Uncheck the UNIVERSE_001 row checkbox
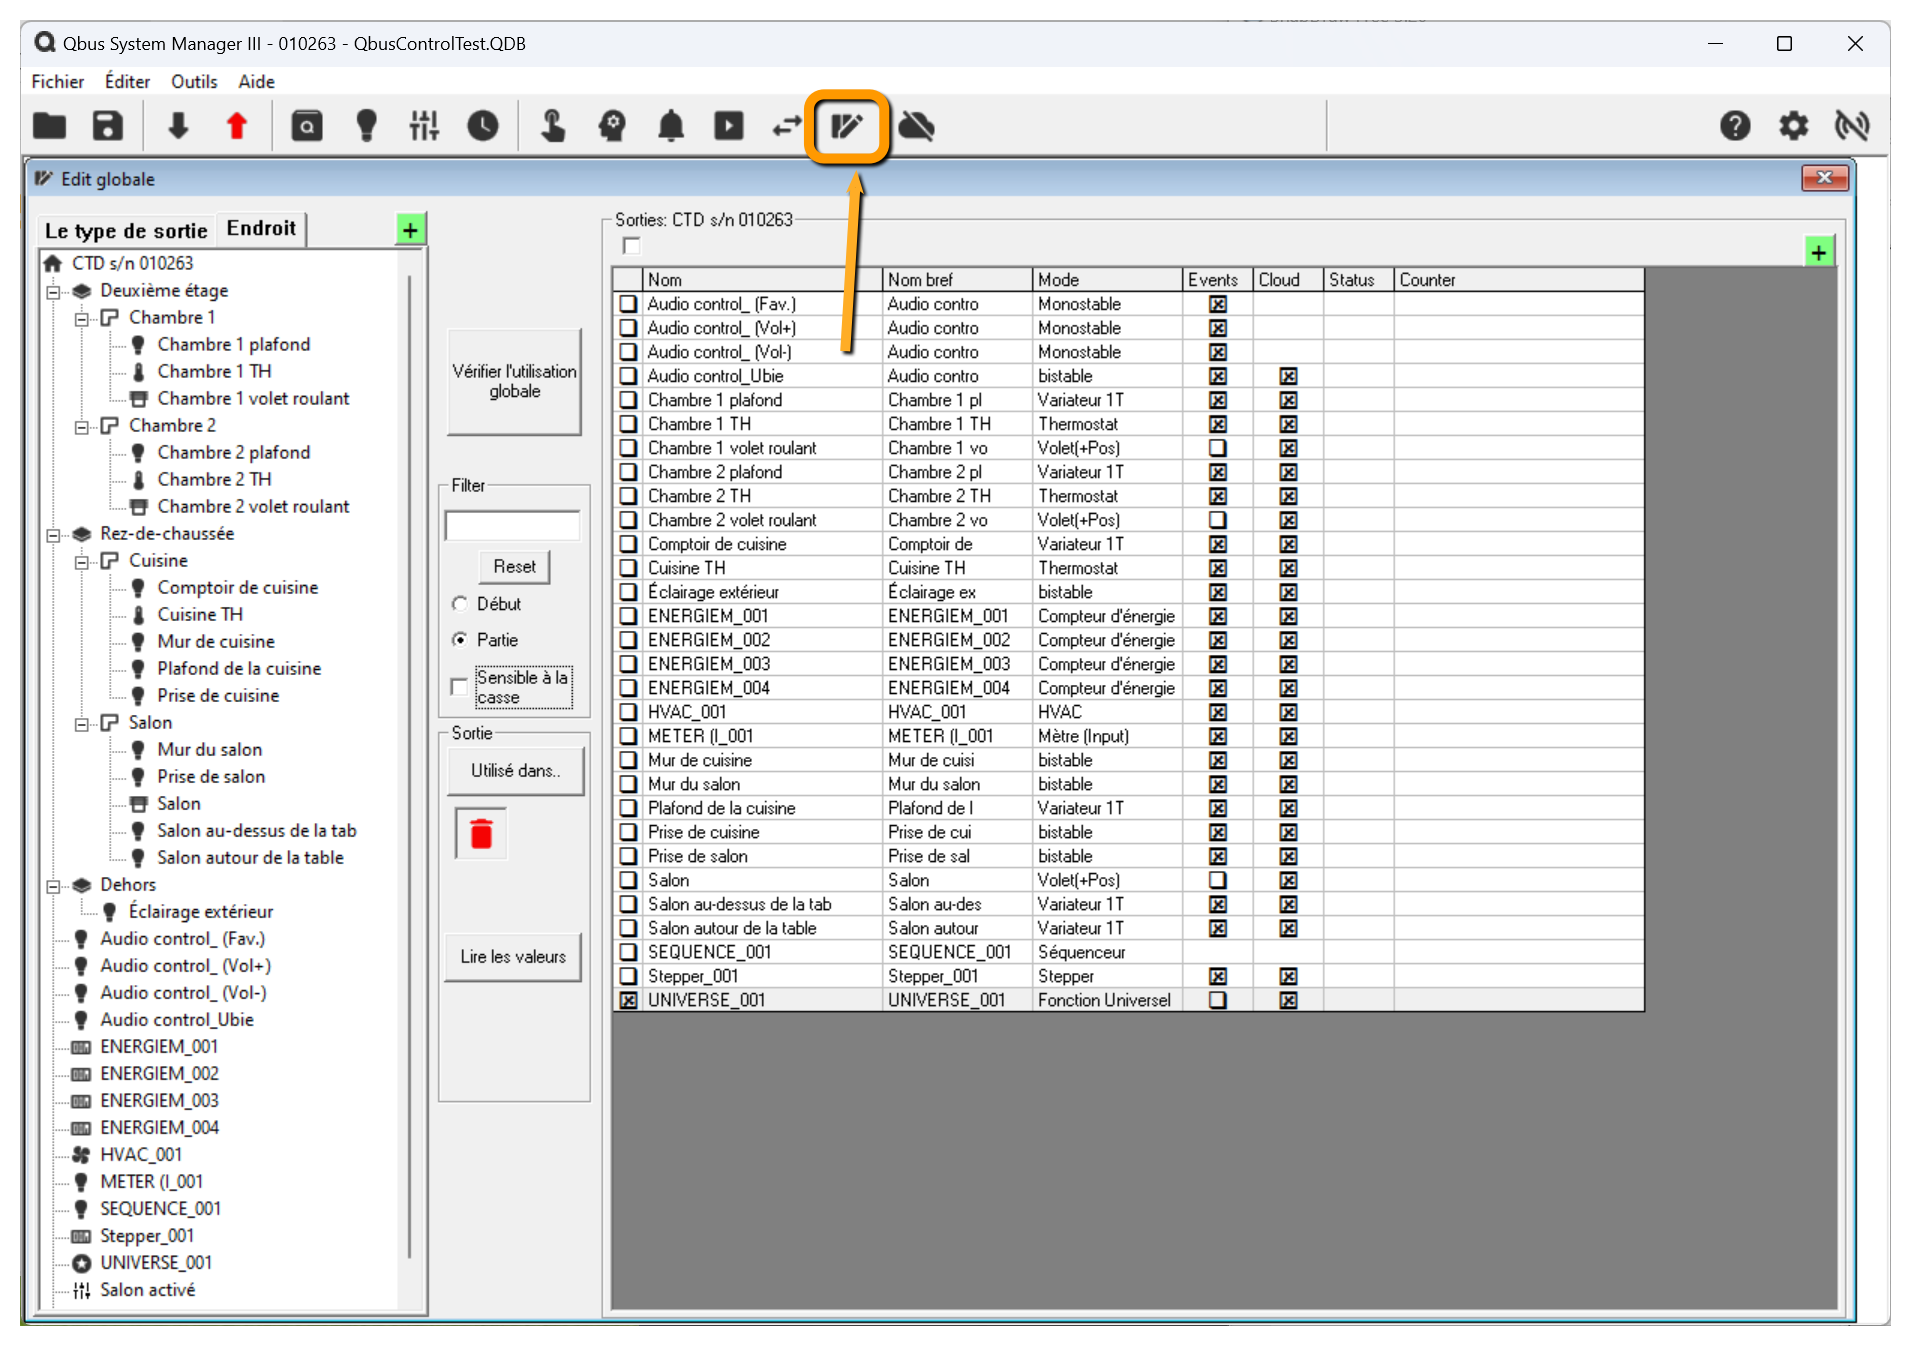The height and width of the screenshot is (1346, 1911). (x=628, y=1000)
